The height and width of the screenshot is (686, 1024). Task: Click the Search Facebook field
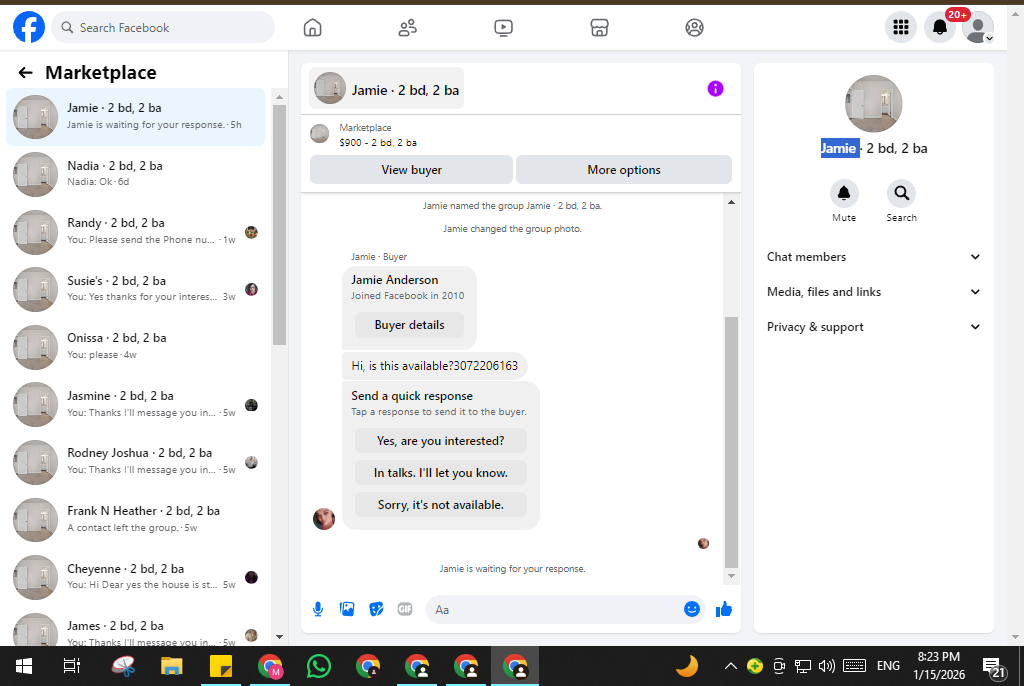tap(163, 27)
